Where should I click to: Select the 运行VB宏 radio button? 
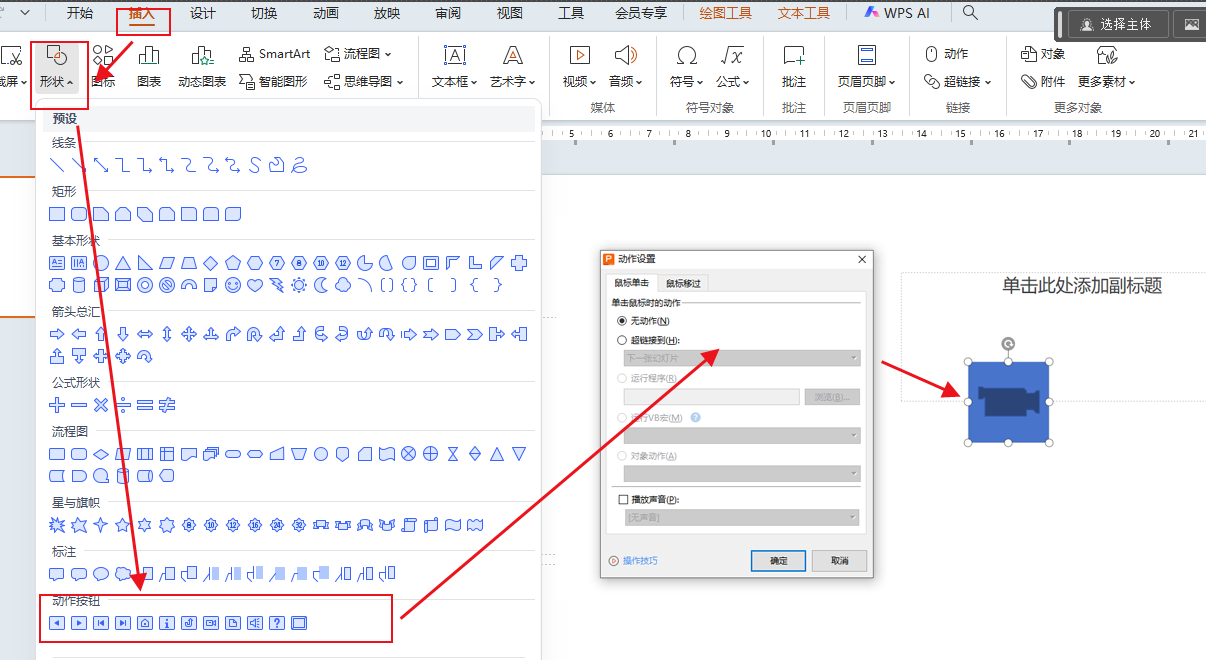click(x=622, y=418)
